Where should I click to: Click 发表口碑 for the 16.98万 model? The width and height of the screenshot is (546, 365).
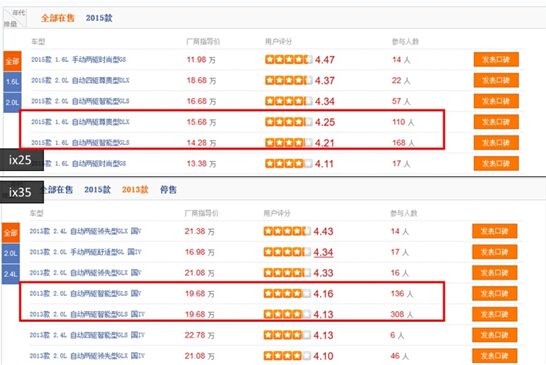(494, 252)
